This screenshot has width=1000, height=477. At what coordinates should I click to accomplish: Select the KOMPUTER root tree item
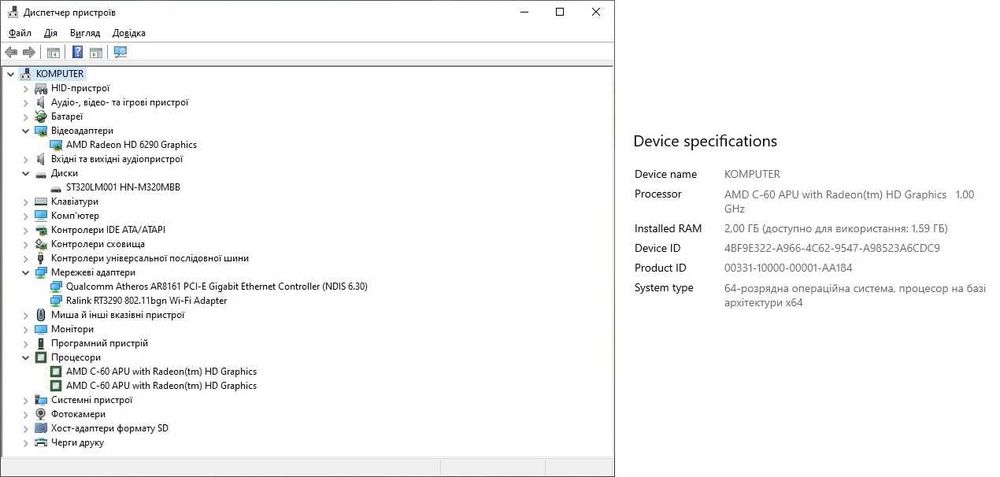(59, 74)
